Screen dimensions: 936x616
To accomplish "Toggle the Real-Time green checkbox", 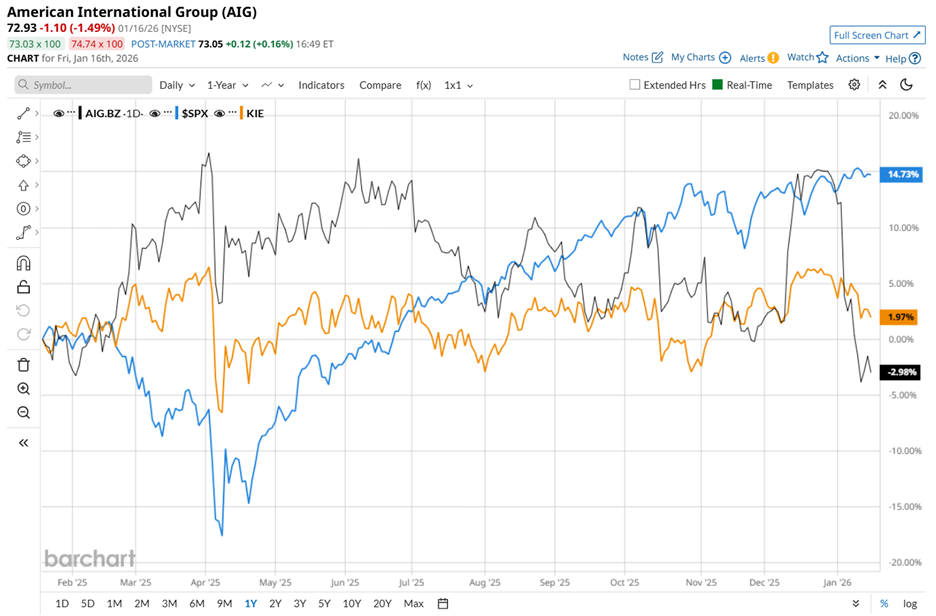I will (717, 85).
